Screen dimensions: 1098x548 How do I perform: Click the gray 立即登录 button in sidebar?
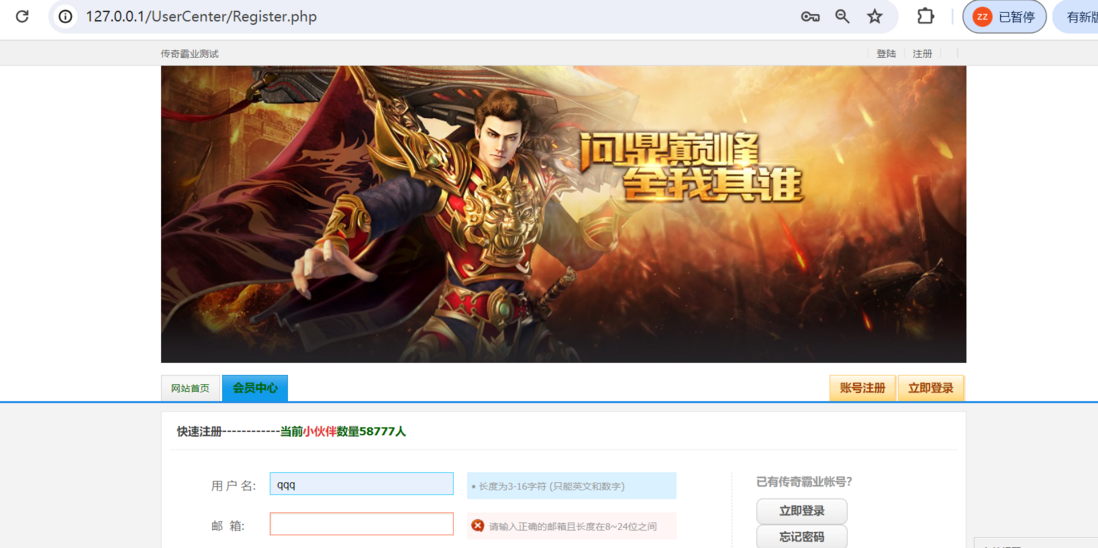click(802, 511)
